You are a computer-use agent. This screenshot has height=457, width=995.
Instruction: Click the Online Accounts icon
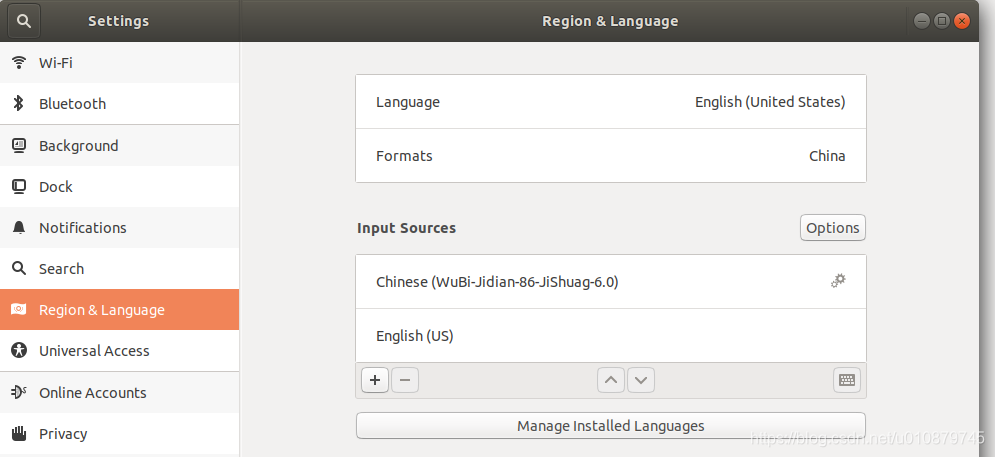(x=19, y=392)
